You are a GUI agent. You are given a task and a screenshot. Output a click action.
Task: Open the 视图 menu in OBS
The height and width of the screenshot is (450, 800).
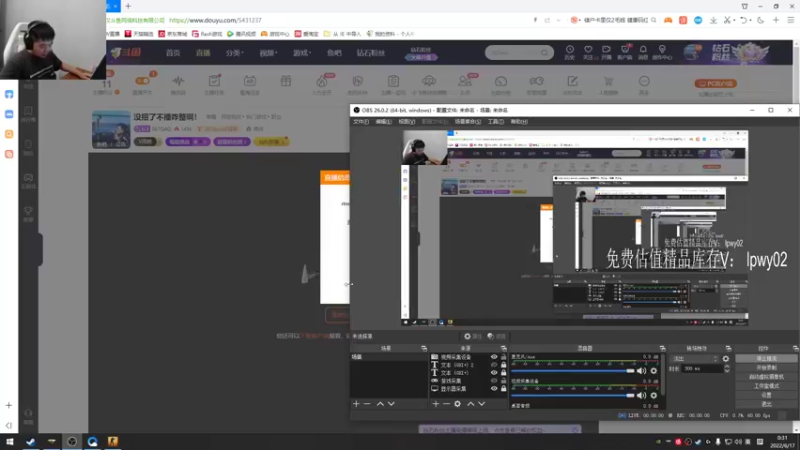(407, 121)
